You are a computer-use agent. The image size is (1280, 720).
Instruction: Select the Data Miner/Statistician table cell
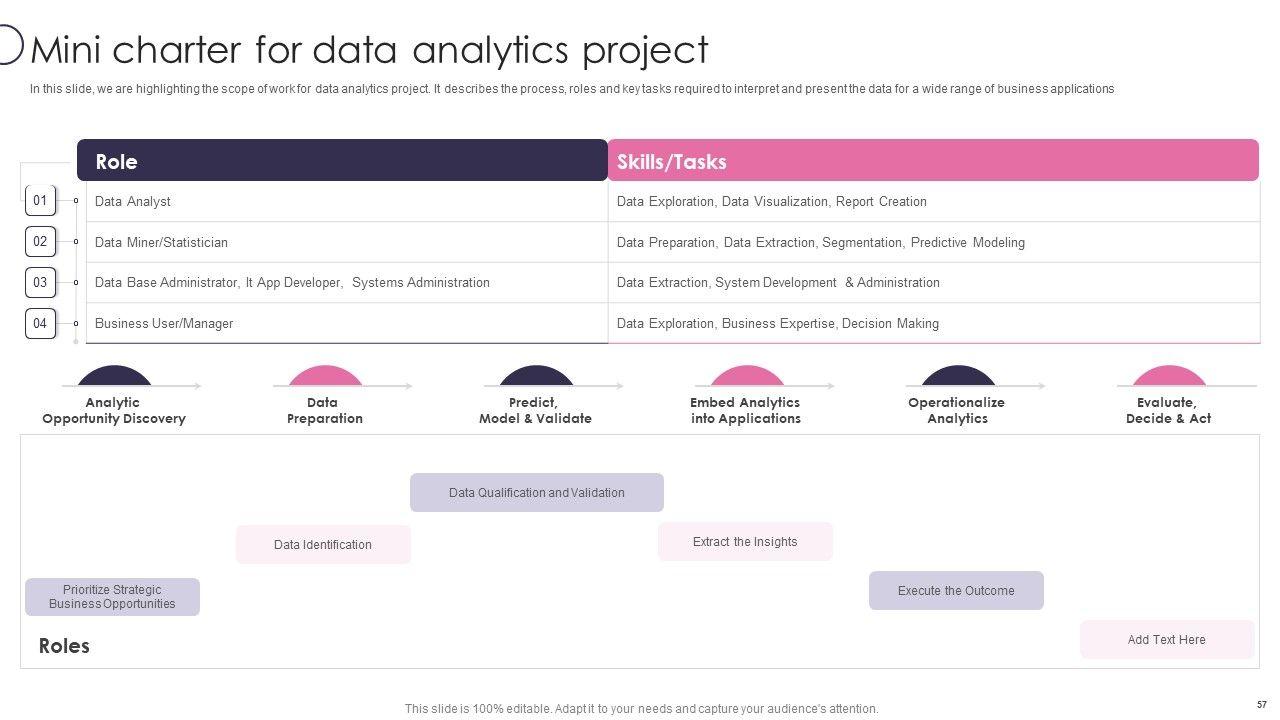[x=161, y=242]
